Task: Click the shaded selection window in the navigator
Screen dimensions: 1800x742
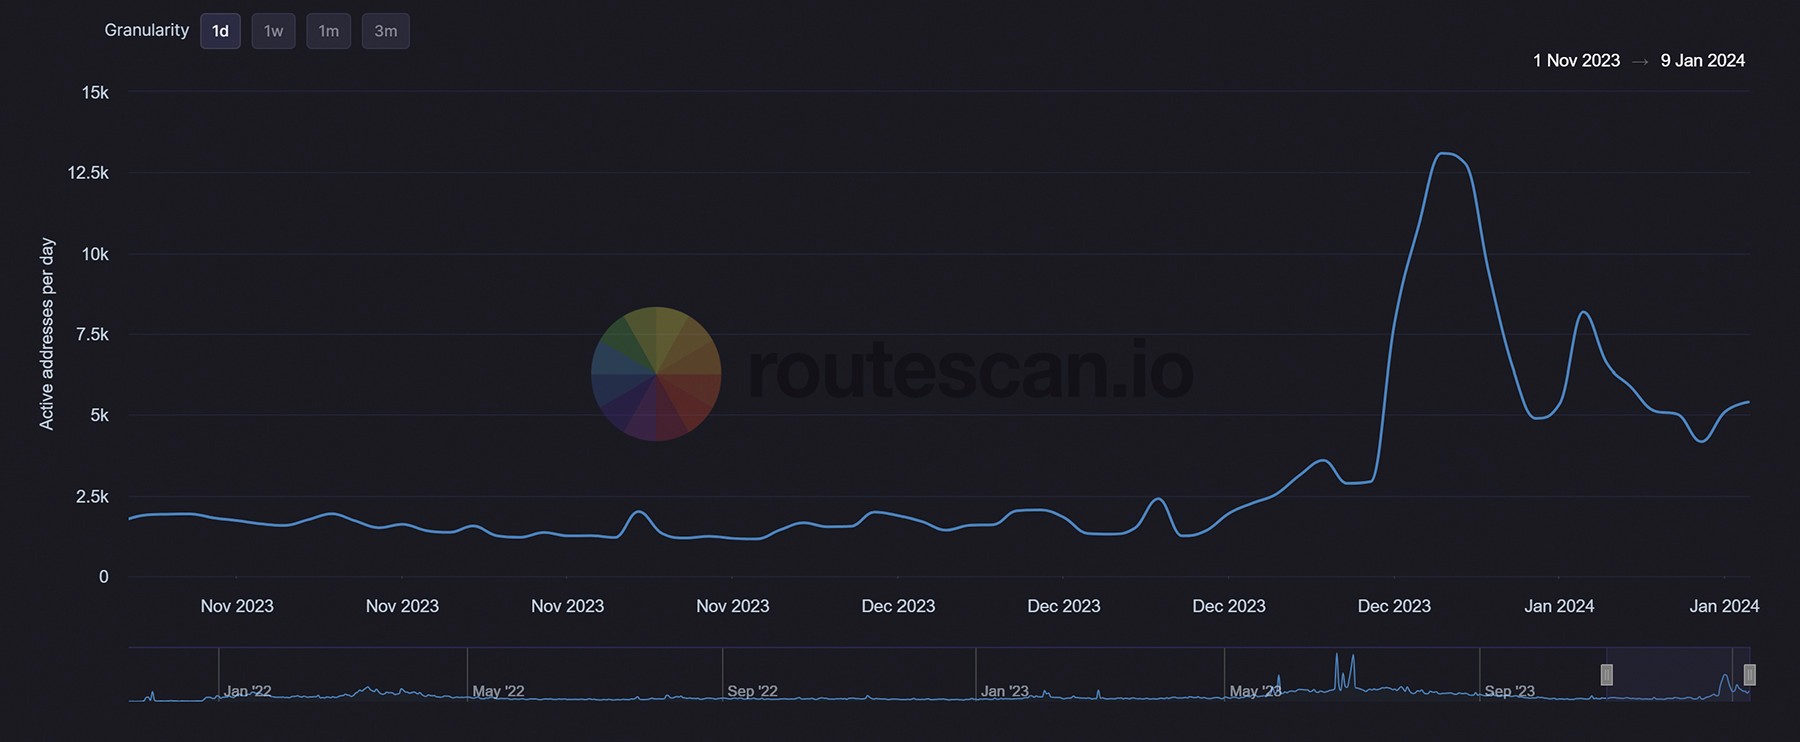Action: 1678,674
